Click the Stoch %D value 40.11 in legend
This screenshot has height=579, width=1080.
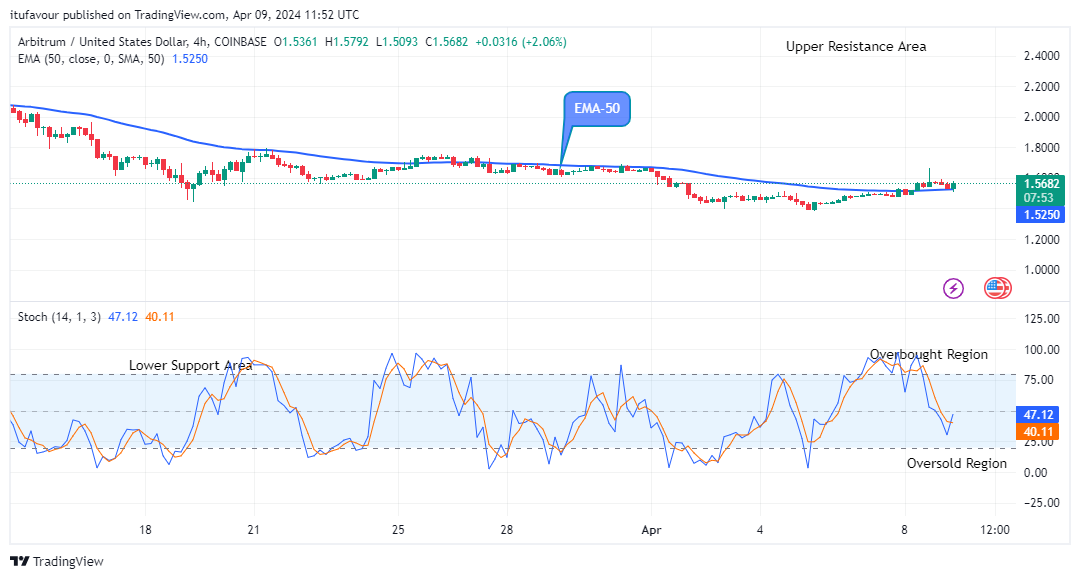pos(160,317)
